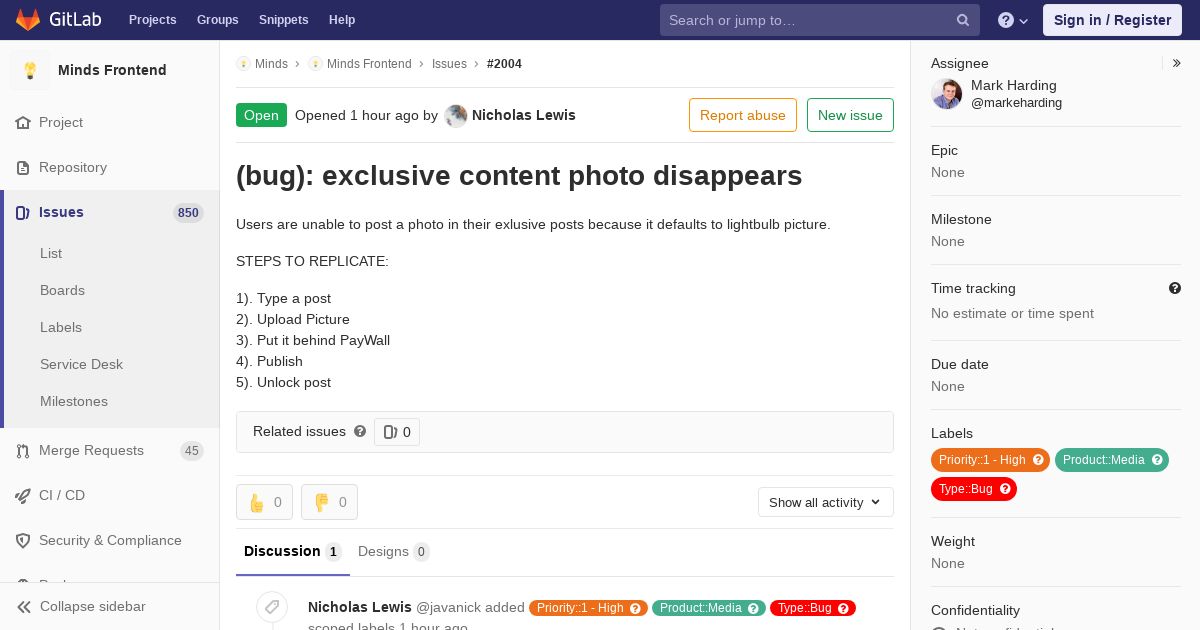This screenshot has height=630, width=1200.
Task: Click help icon on Product::Media sidebar label
Action: point(1158,460)
